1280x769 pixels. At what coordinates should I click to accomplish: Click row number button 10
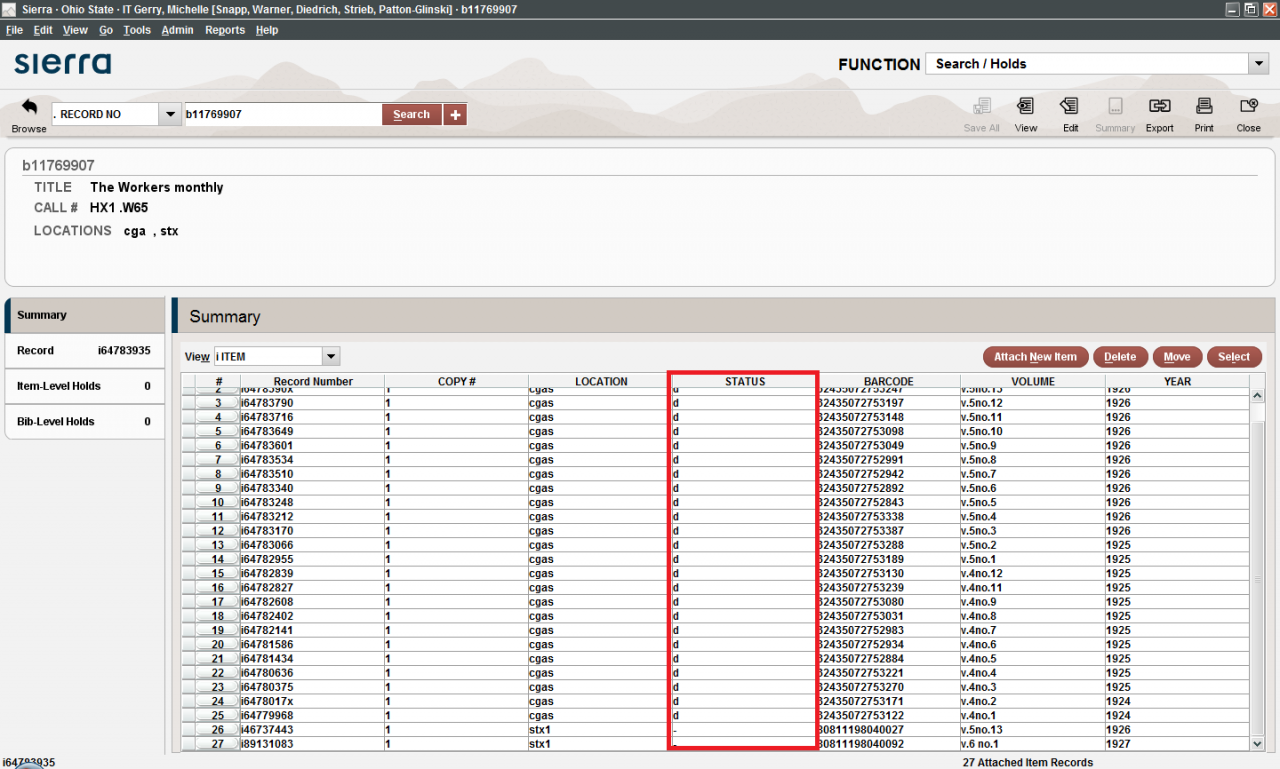coord(217,502)
